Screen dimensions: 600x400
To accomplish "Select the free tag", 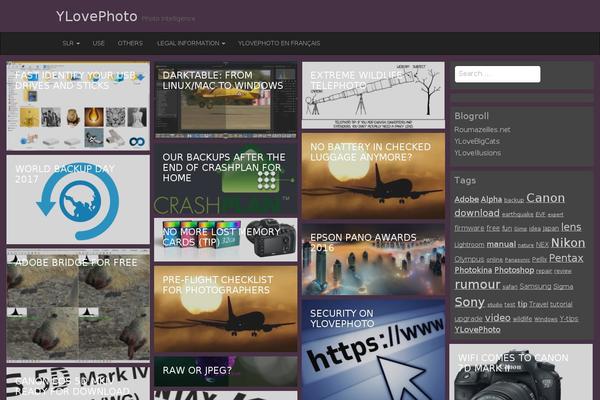I will click(x=493, y=228).
